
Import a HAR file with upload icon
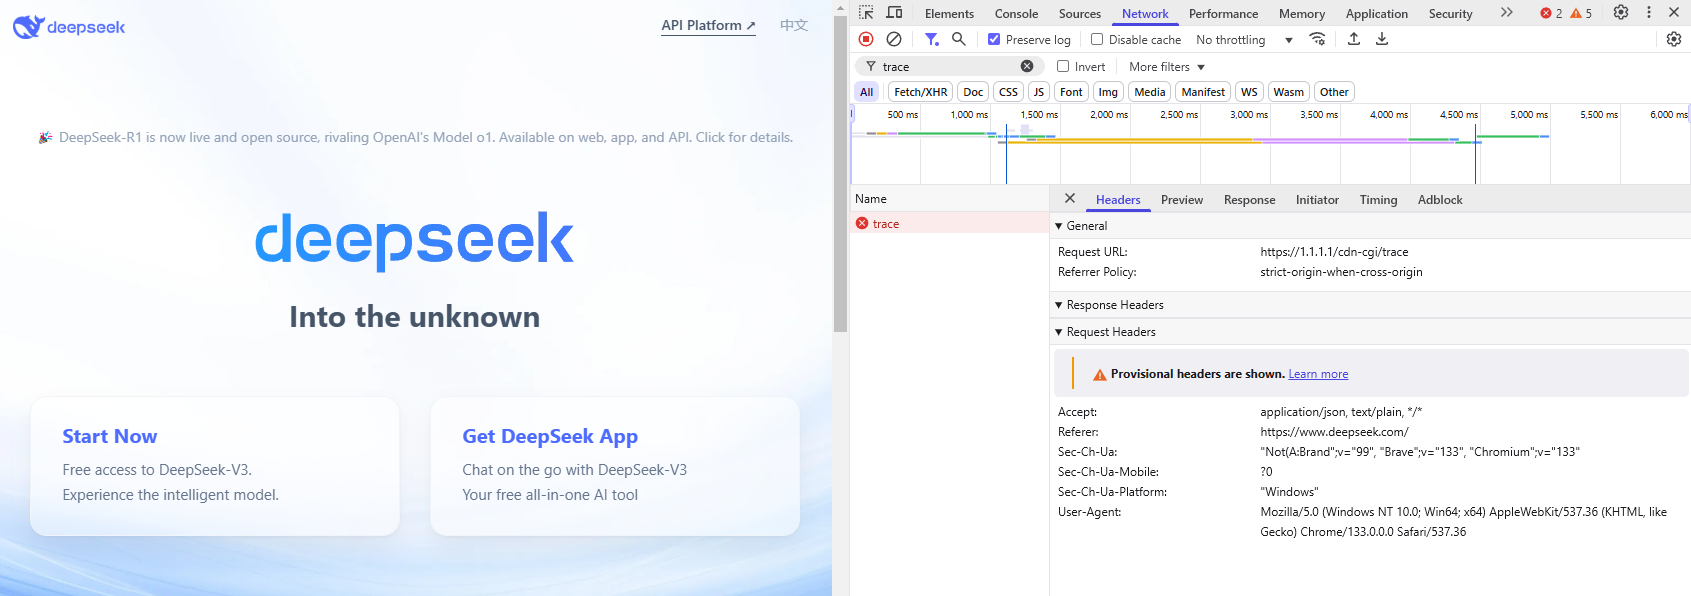click(1353, 39)
